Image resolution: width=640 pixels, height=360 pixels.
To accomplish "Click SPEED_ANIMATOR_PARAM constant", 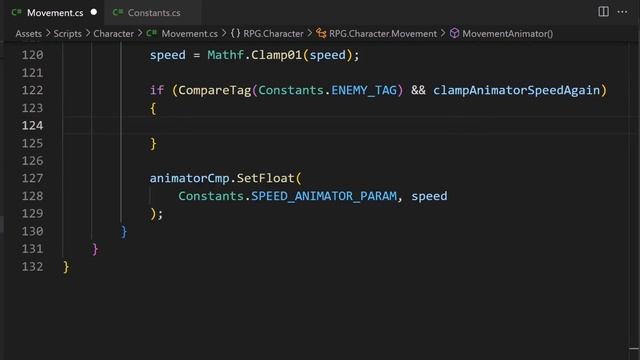I will 324,196.
